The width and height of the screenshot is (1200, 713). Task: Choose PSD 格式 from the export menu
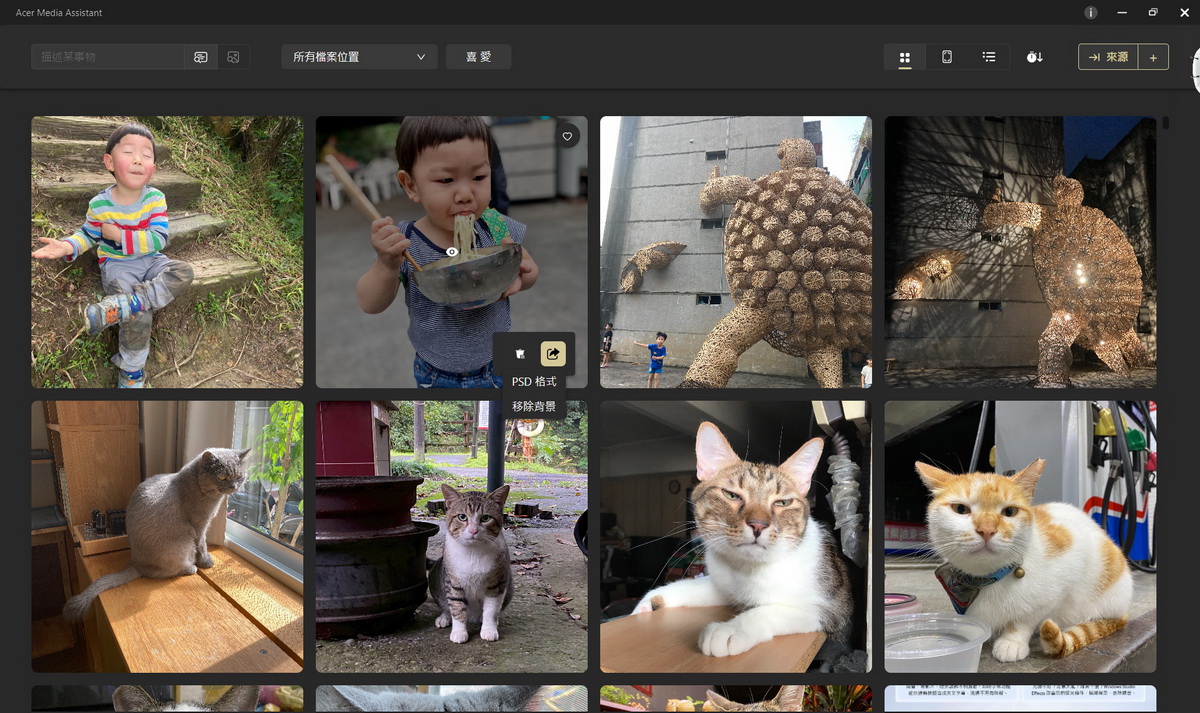[x=534, y=381]
